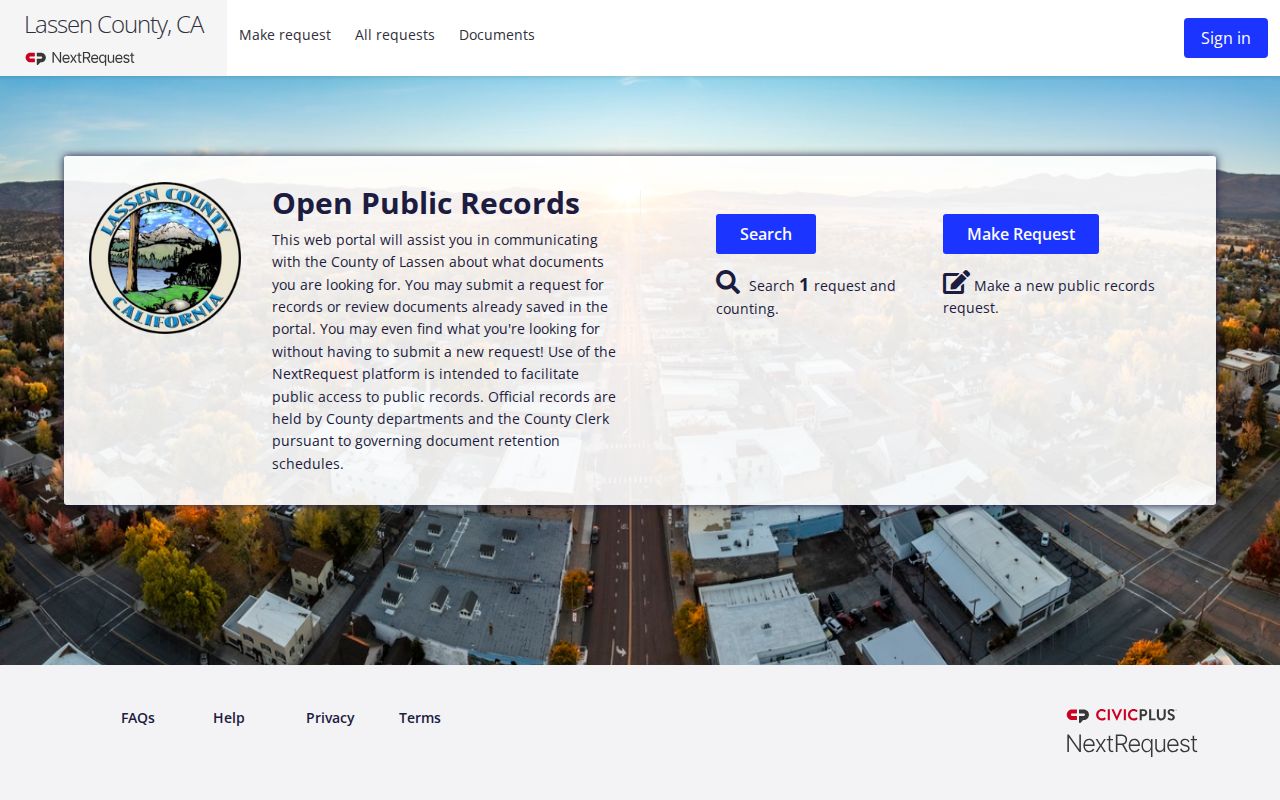
Task: Click the blue Search button
Action: tap(766, 234)
